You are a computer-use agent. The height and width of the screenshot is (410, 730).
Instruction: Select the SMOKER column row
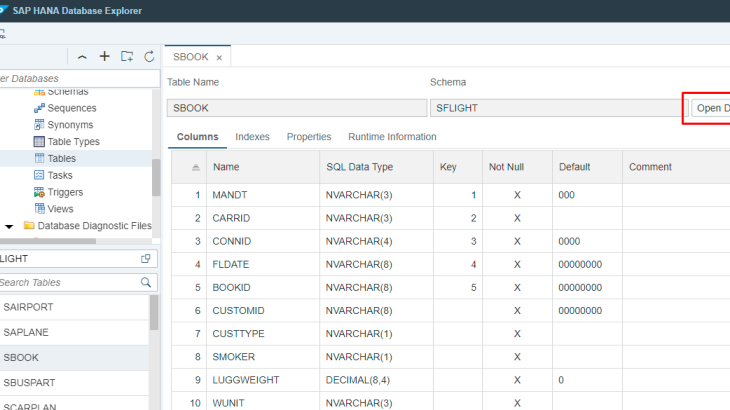coord(451,357)
